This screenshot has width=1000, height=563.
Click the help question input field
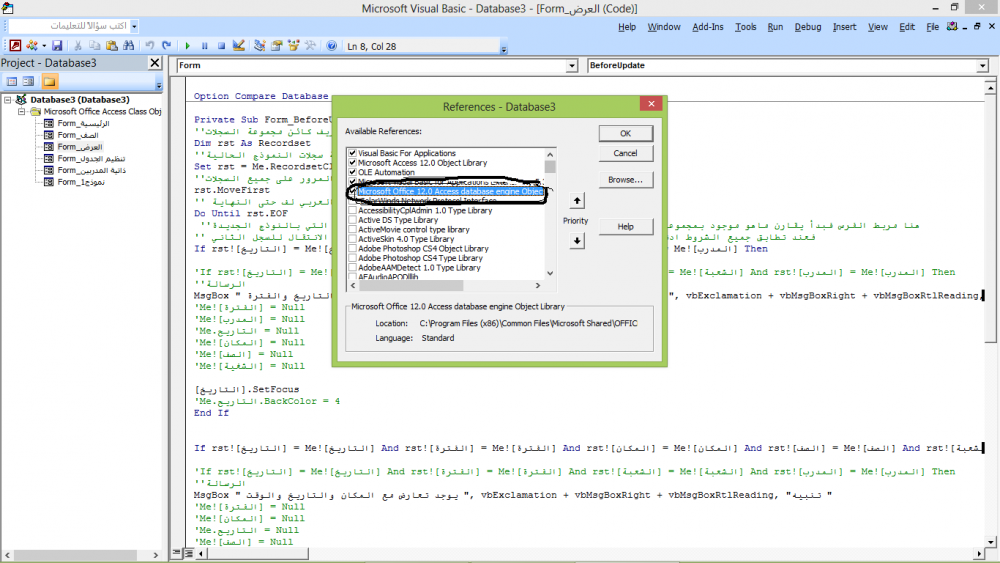(69, 26)
